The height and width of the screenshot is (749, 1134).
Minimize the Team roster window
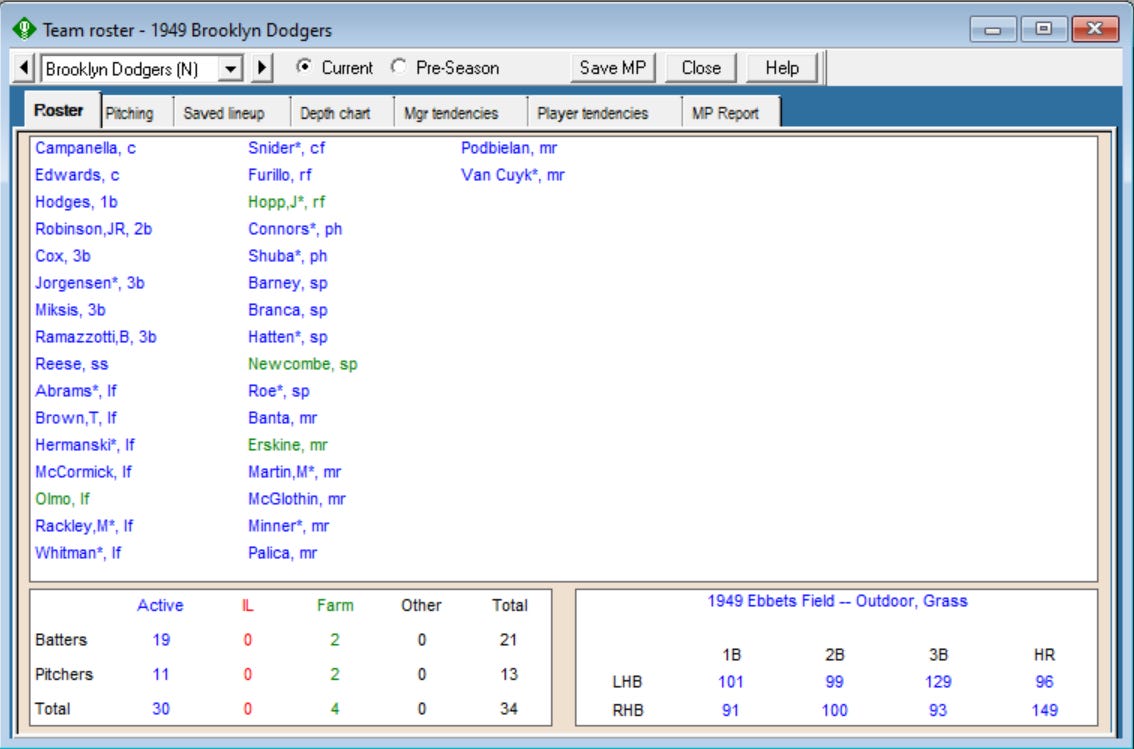993,30
